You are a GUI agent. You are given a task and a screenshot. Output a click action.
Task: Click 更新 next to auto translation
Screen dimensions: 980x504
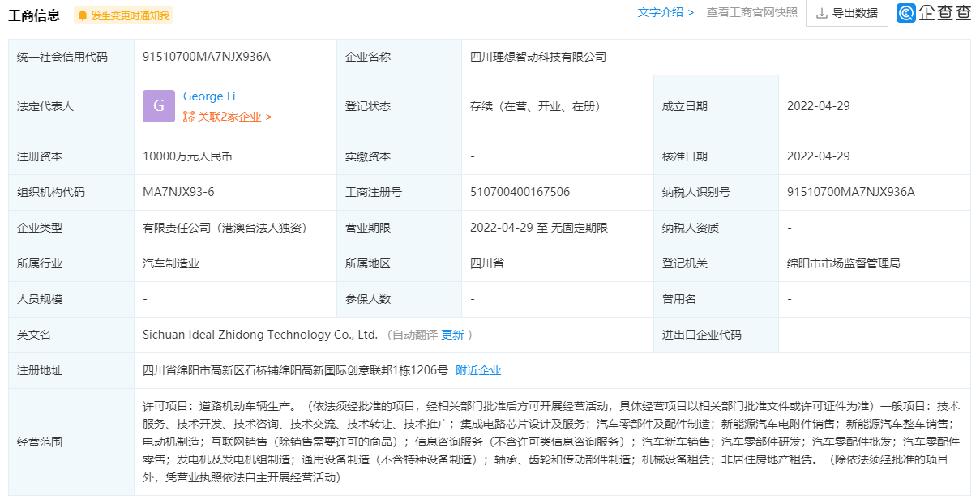452,335
